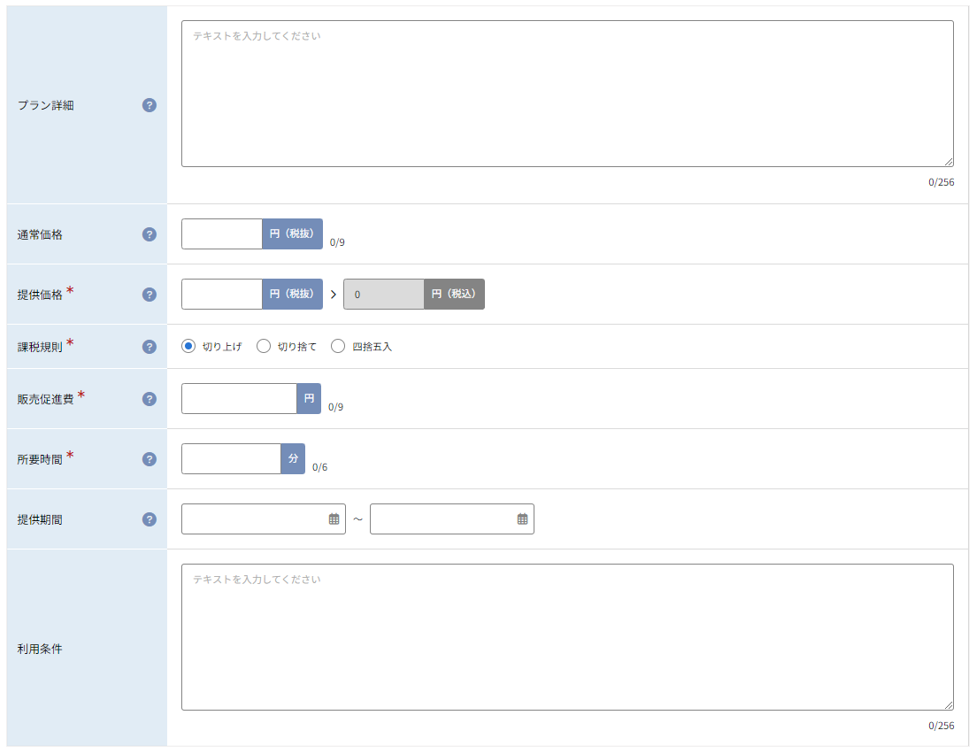Viewport: 975px width, 753px height.
Task: Click the 販売促進費 yen input box
Action: (239, 399)
